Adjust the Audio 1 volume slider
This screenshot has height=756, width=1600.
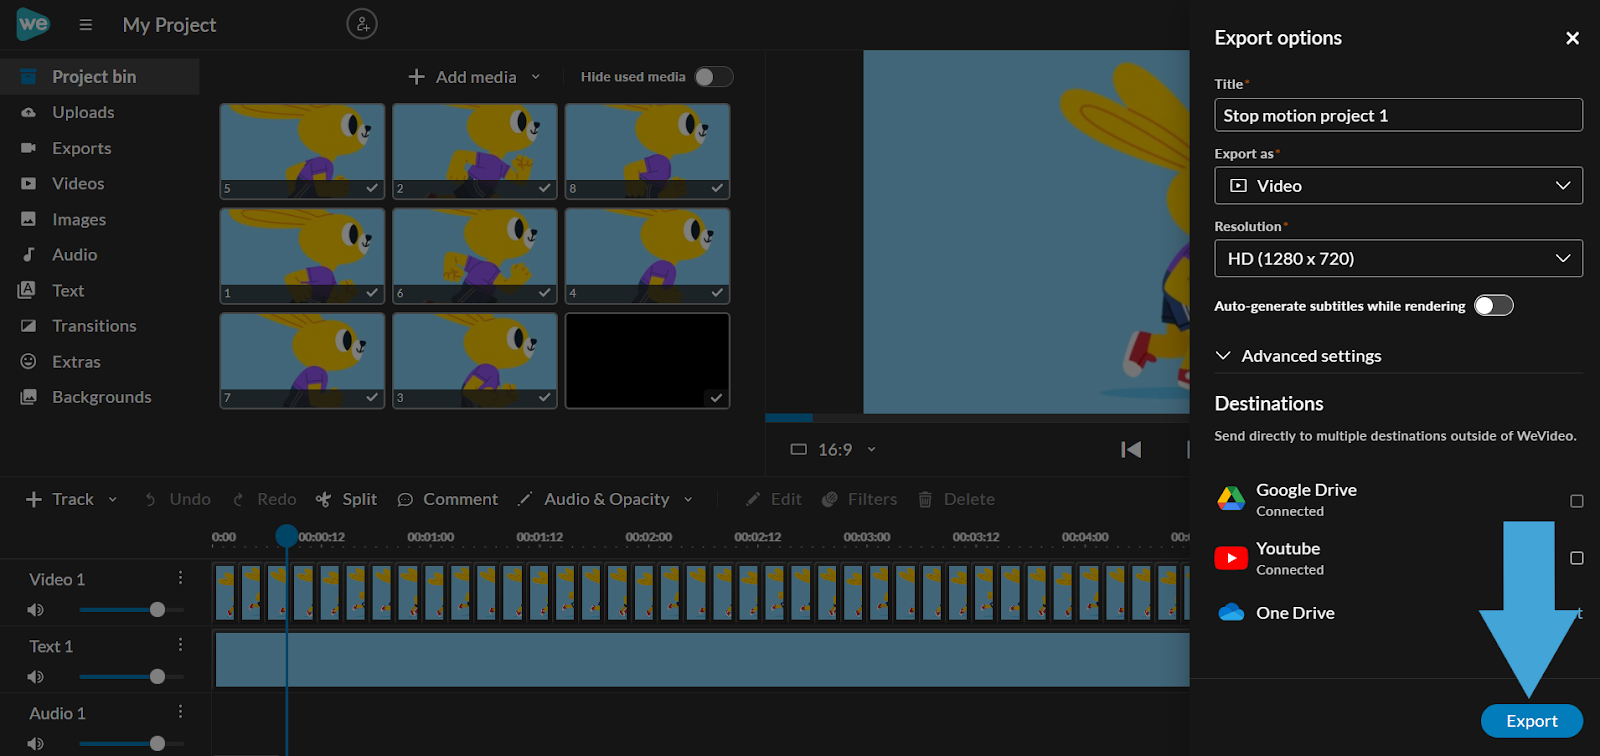(x=131, y=744)
